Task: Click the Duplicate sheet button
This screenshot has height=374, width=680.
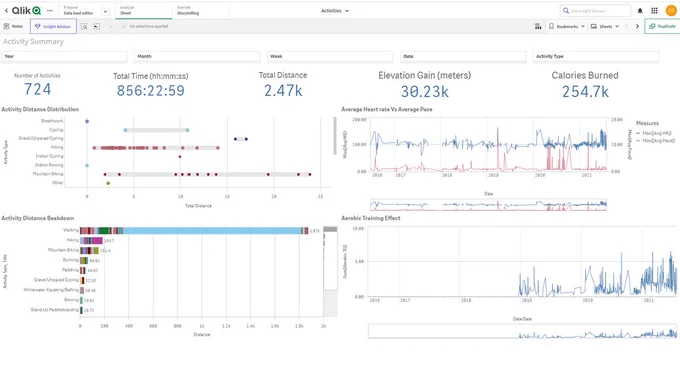Action: (x=662, y=26)
